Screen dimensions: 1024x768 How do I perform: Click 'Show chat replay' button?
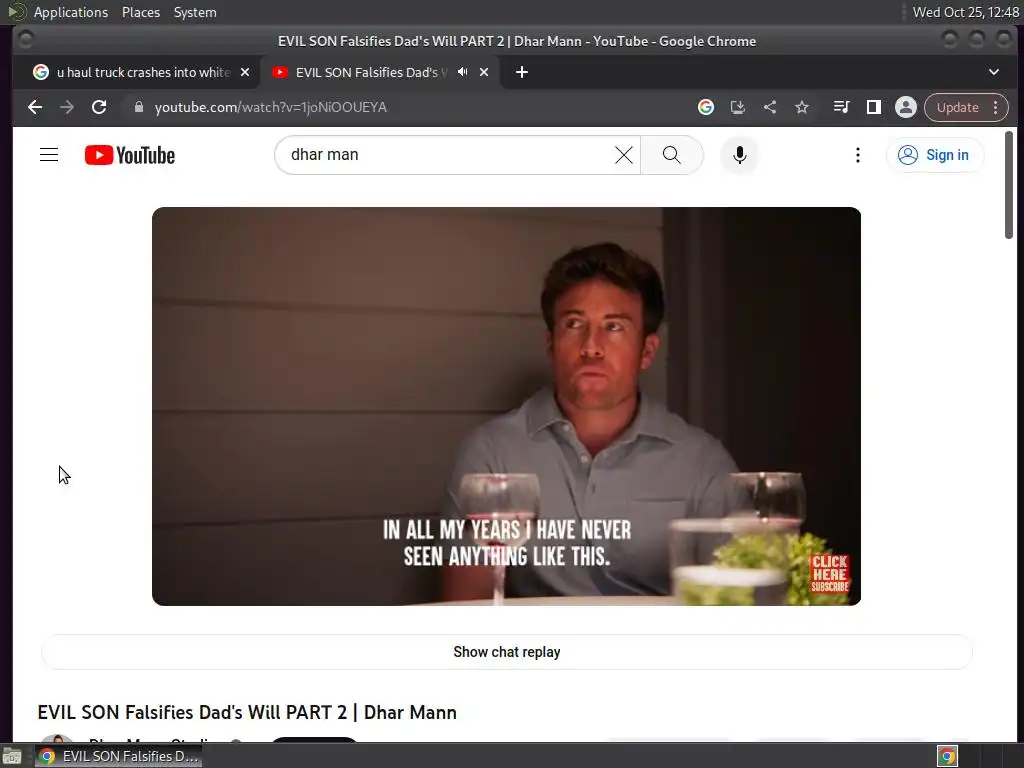pyautogui.click(x=506, y=652)
